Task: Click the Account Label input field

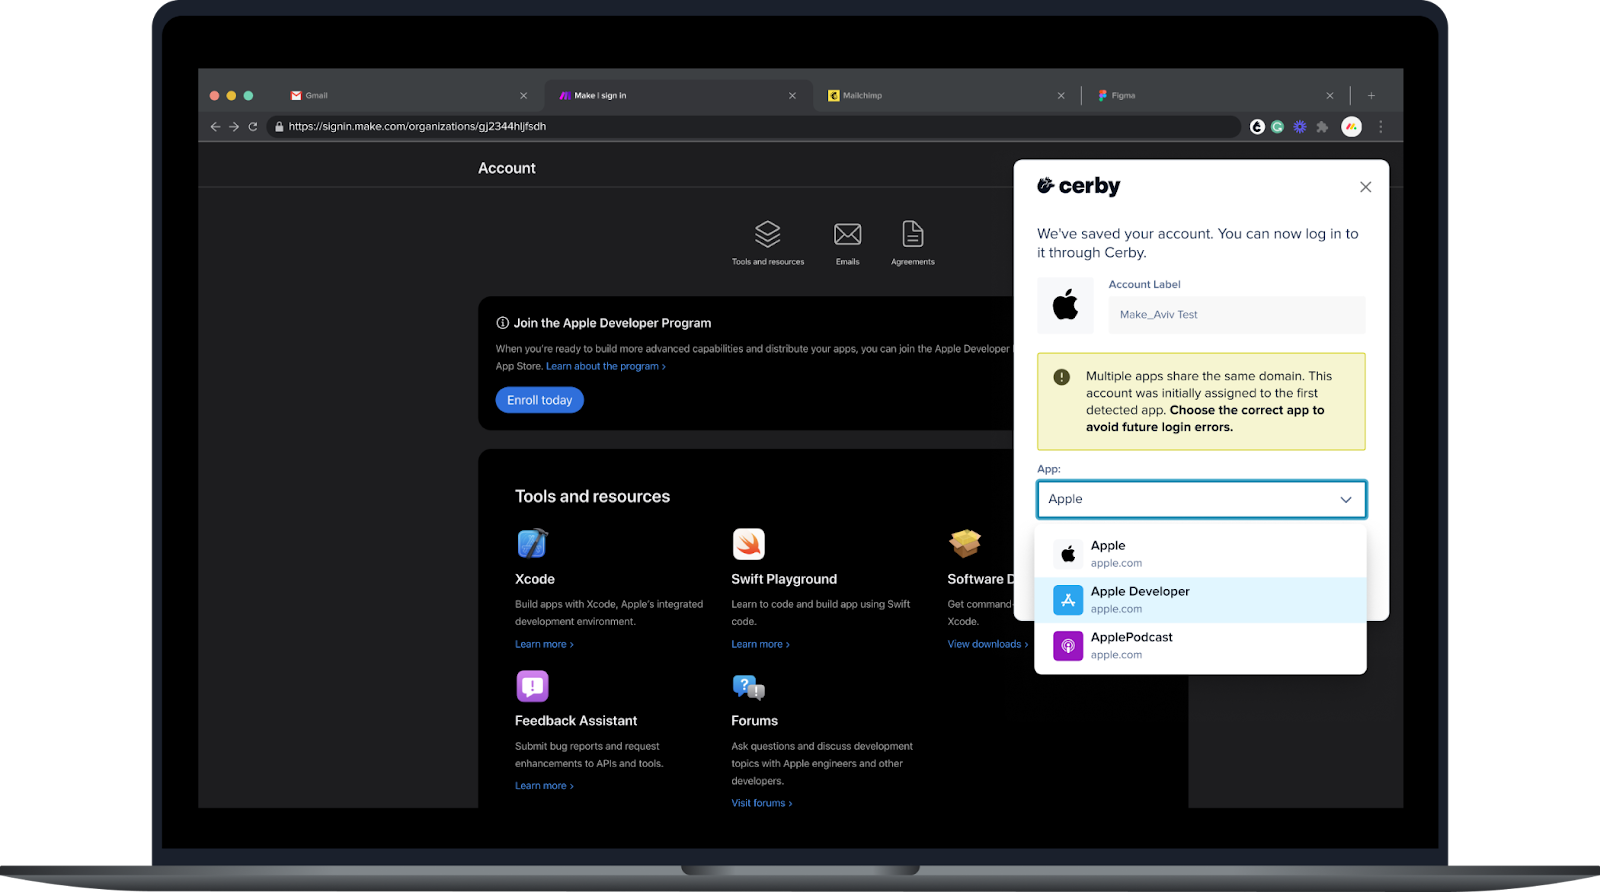Action: coord(1237,315)
